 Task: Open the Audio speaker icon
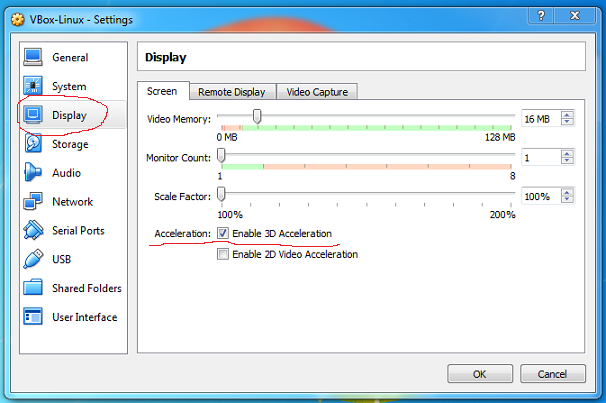pyautogui.click(x=33, y=172)
